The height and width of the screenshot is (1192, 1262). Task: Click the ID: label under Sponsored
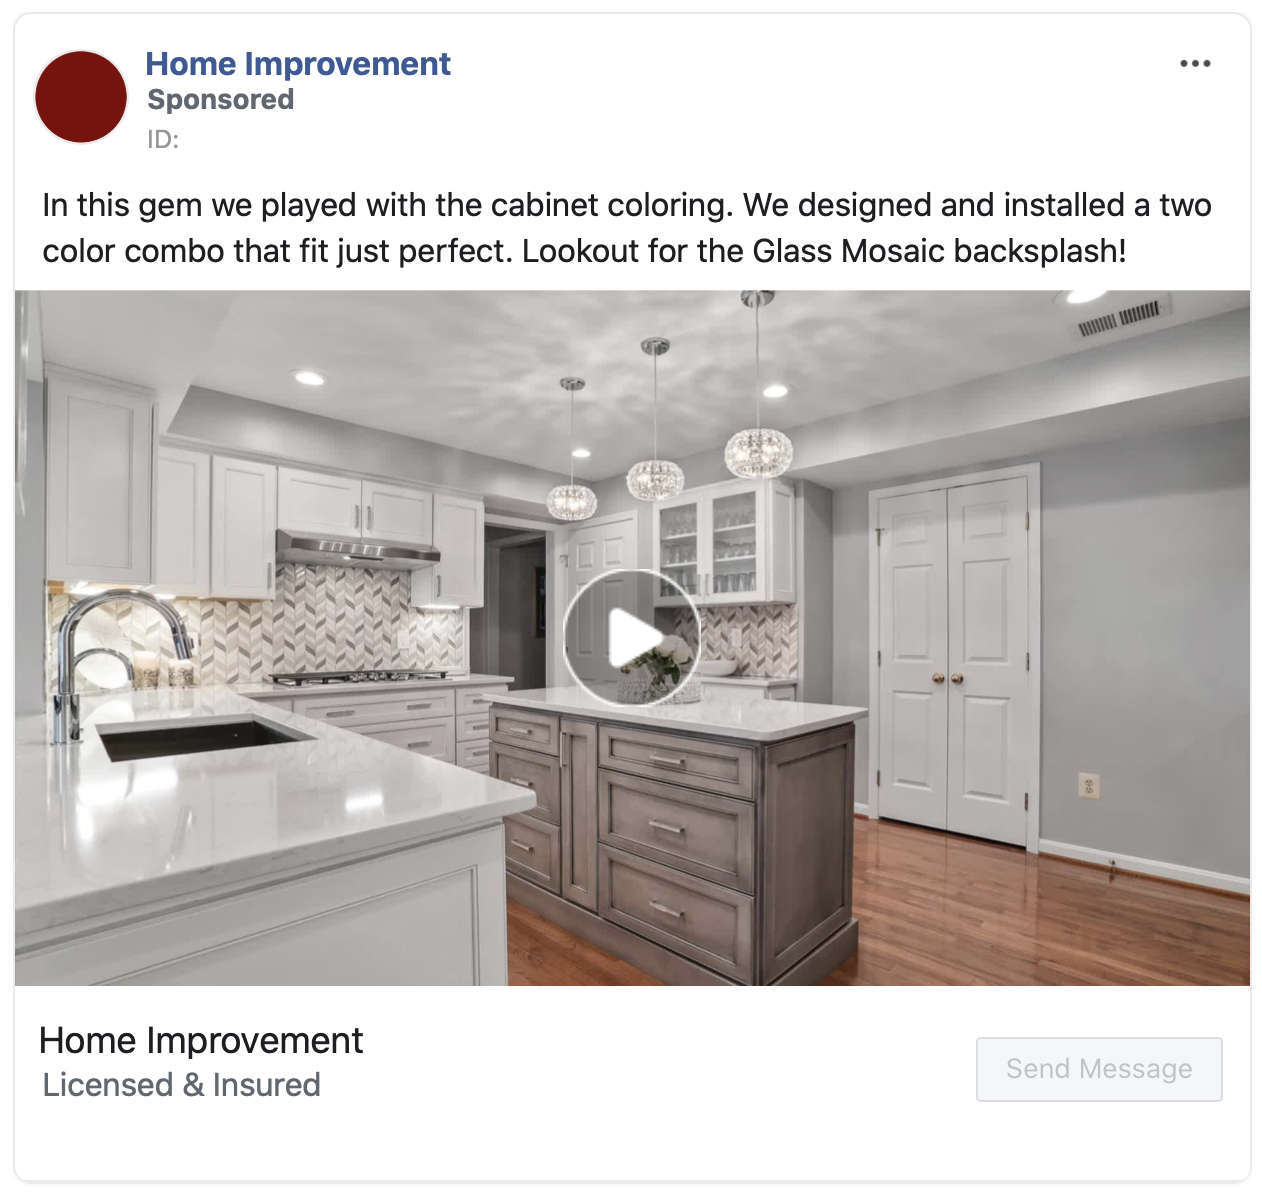coord(163,139)
